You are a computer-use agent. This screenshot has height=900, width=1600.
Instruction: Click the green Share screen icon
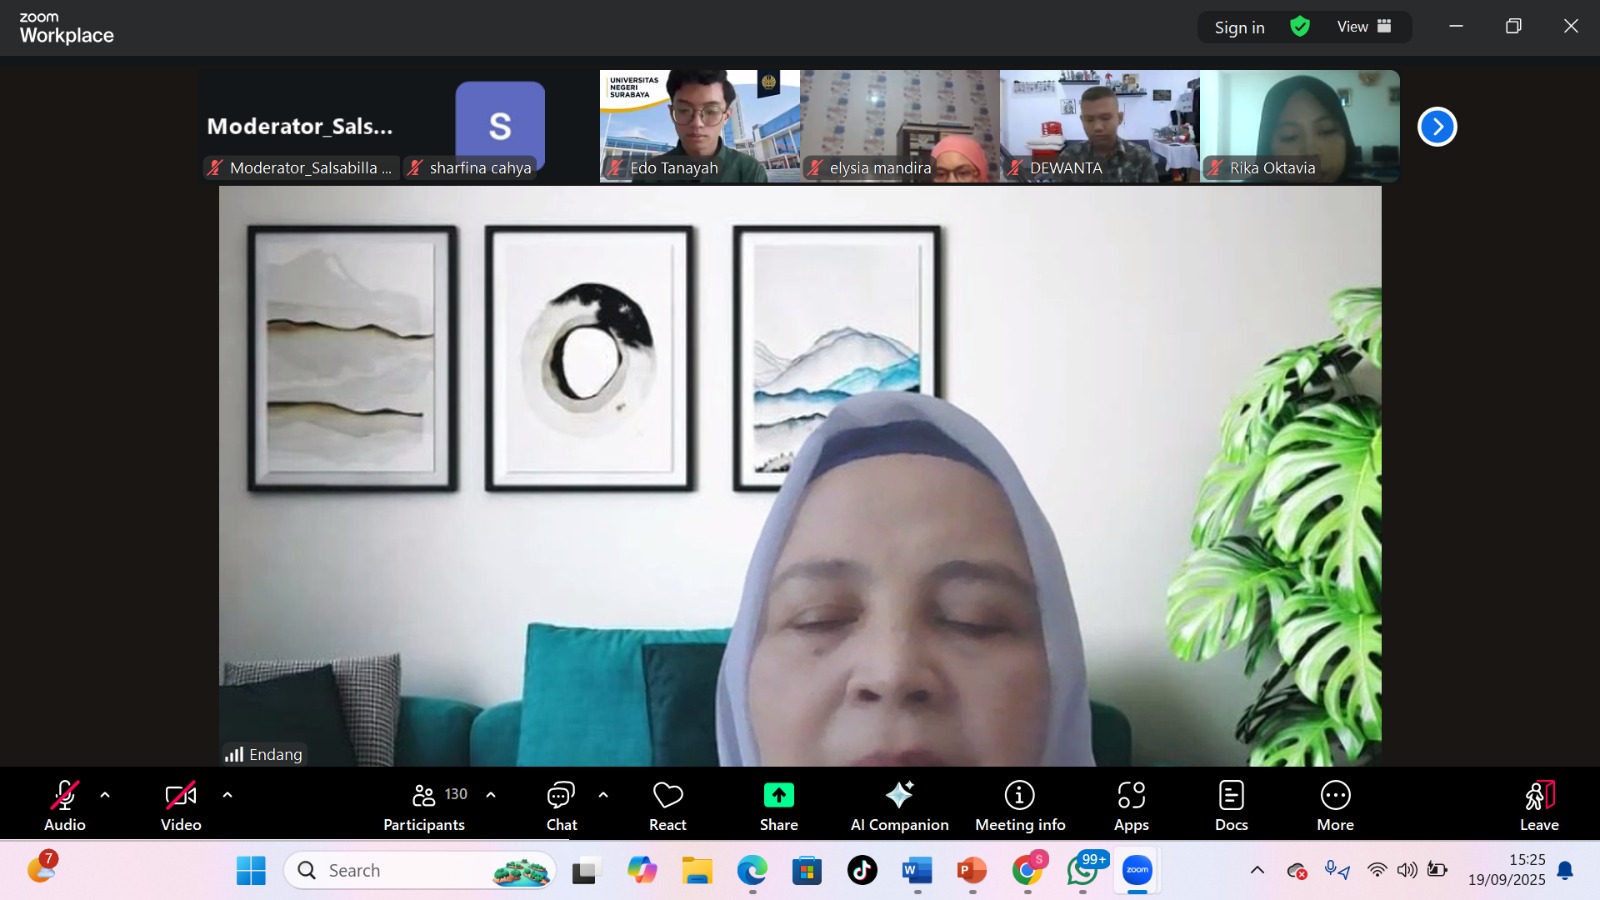(x=778, y=795)
